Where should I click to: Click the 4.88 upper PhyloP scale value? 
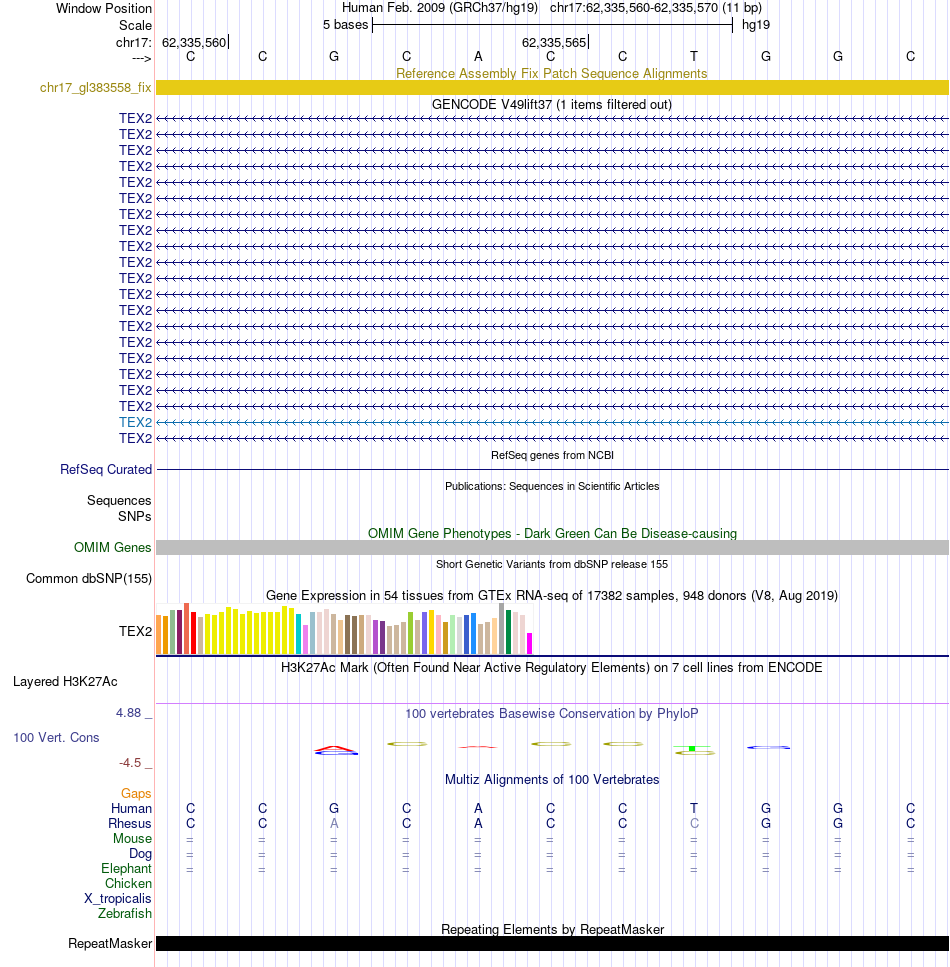click(x=128, y=713)
